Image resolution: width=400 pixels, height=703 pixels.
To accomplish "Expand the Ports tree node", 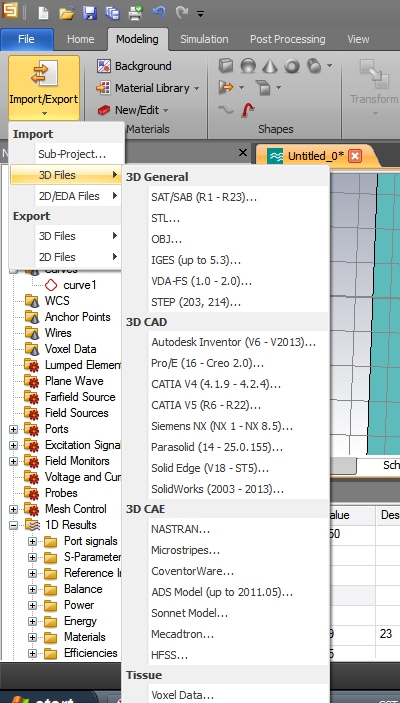I will tap(13, 429).
